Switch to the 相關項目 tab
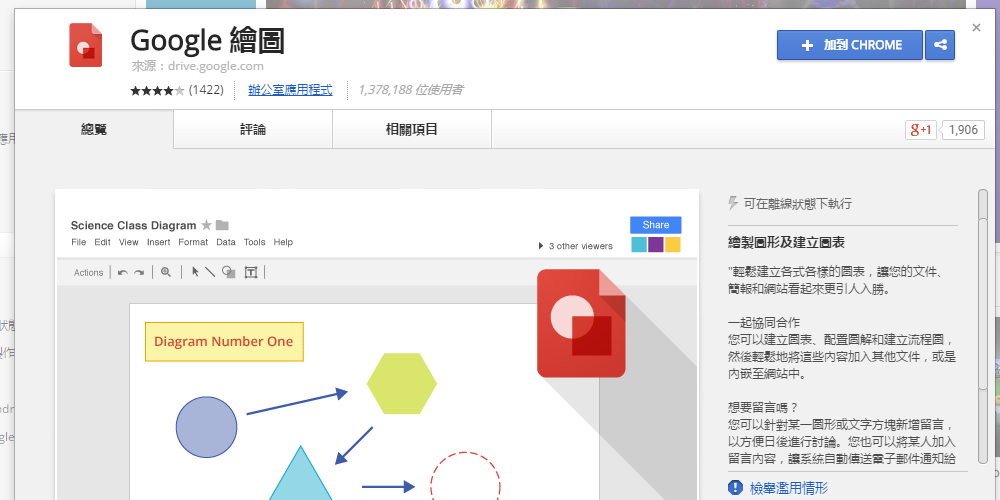 click(x=412, y=129)
